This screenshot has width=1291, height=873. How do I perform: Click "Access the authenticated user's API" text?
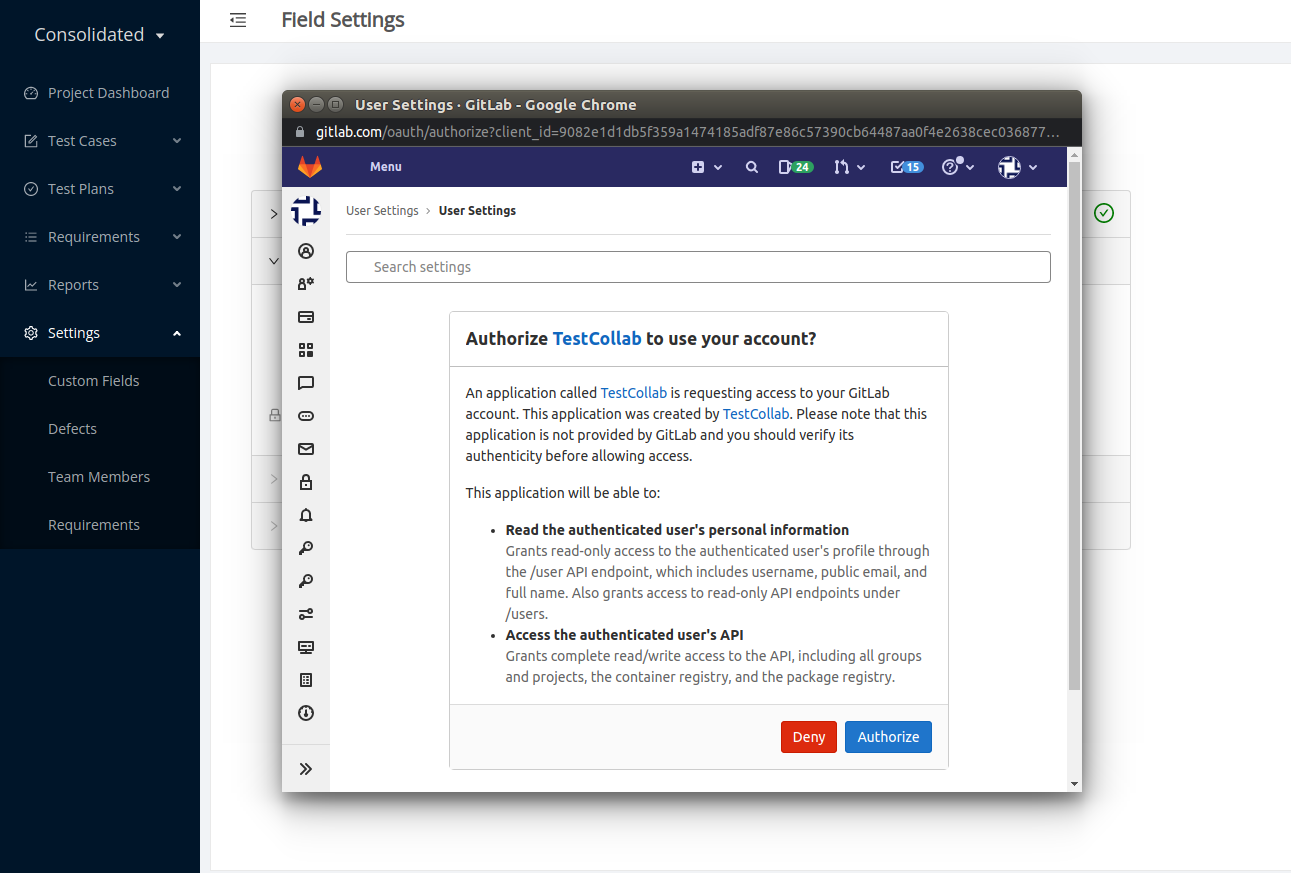[x=624, y=635]
